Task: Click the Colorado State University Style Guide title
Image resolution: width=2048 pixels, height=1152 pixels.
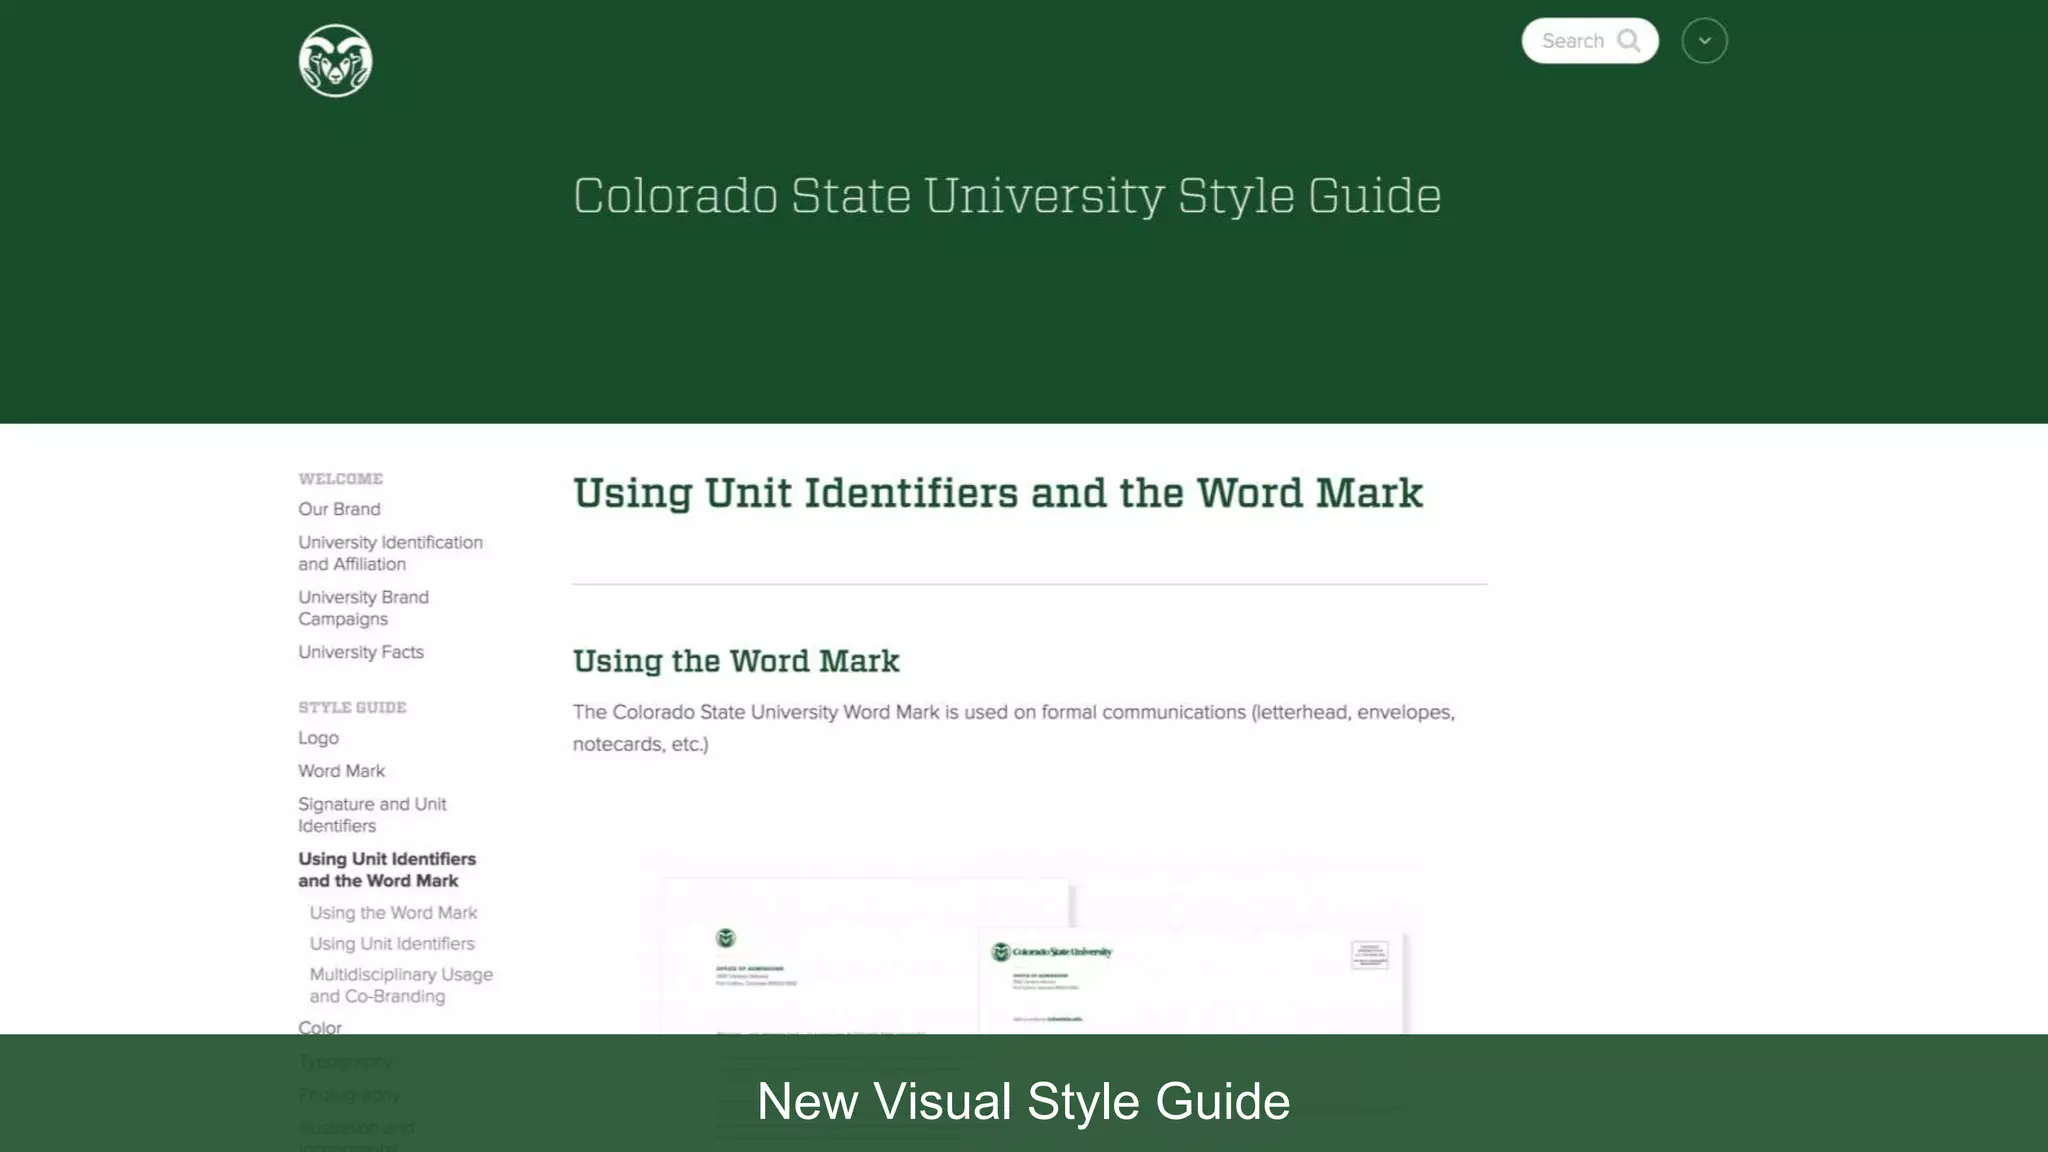Action: (1007, 196)
